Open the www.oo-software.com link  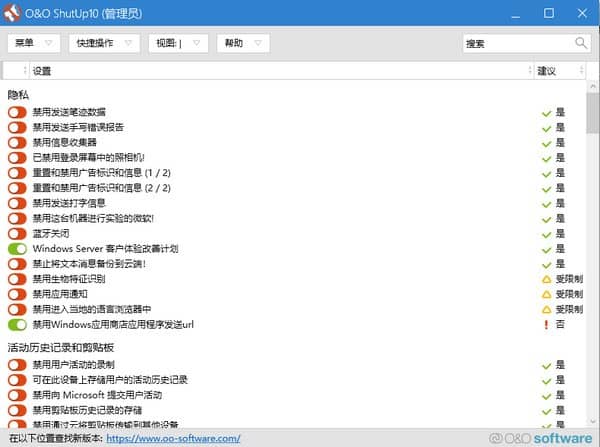pyautogui.click(x=172, y=438)
